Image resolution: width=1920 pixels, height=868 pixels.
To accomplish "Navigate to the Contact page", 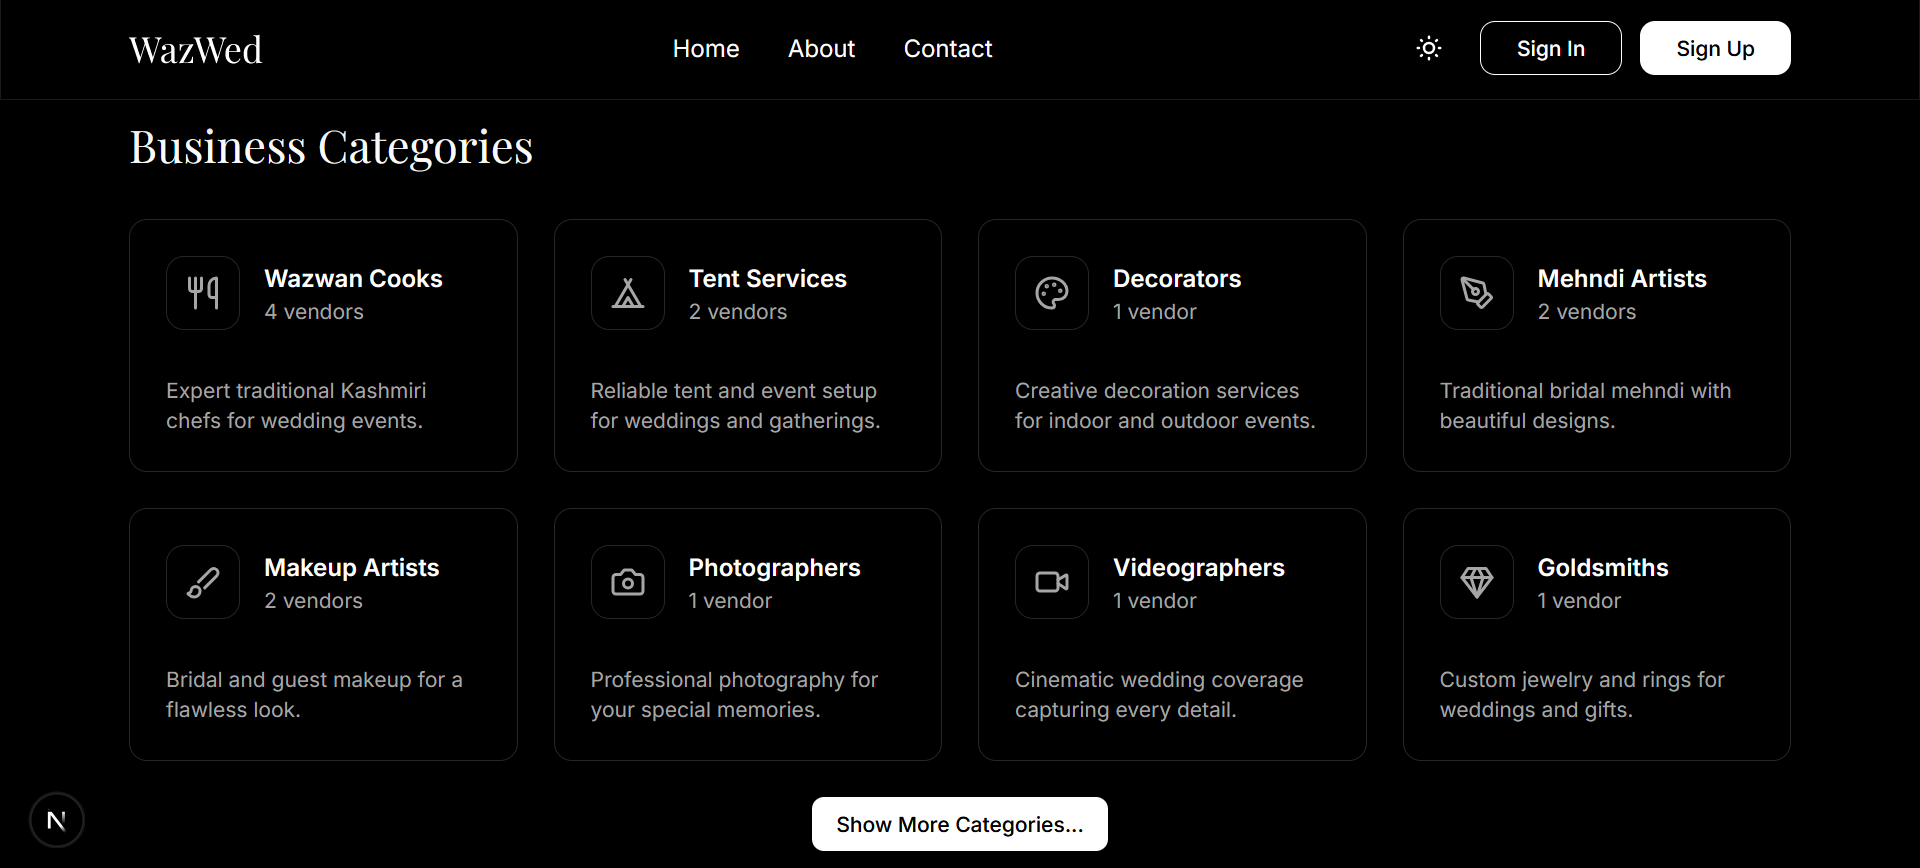I will tap(948, 49).
